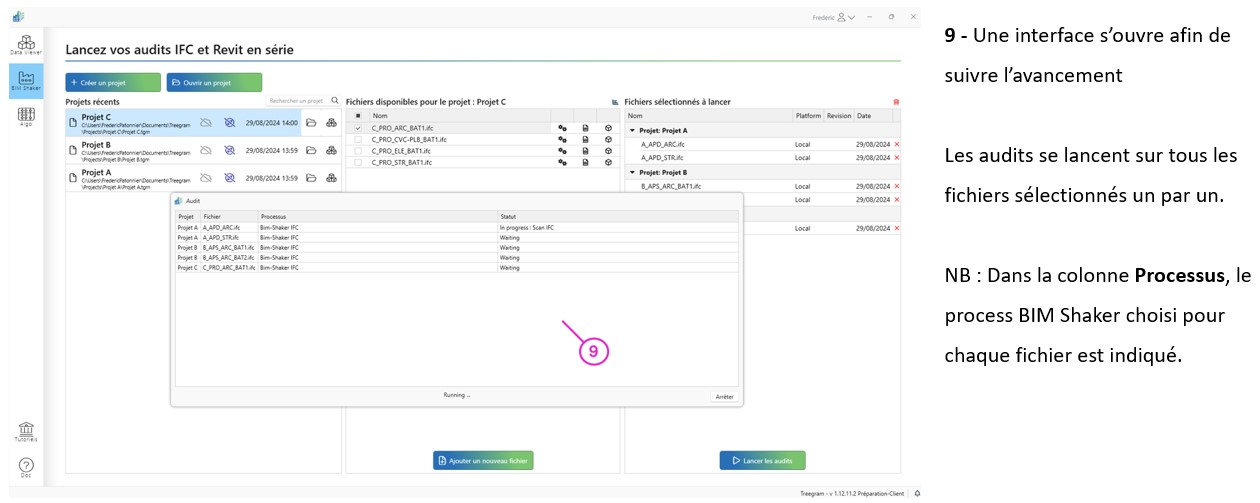The image size is (1260, 503).
Task: Click the folder icon for Projet C
Action: click(x=311, y=123)
